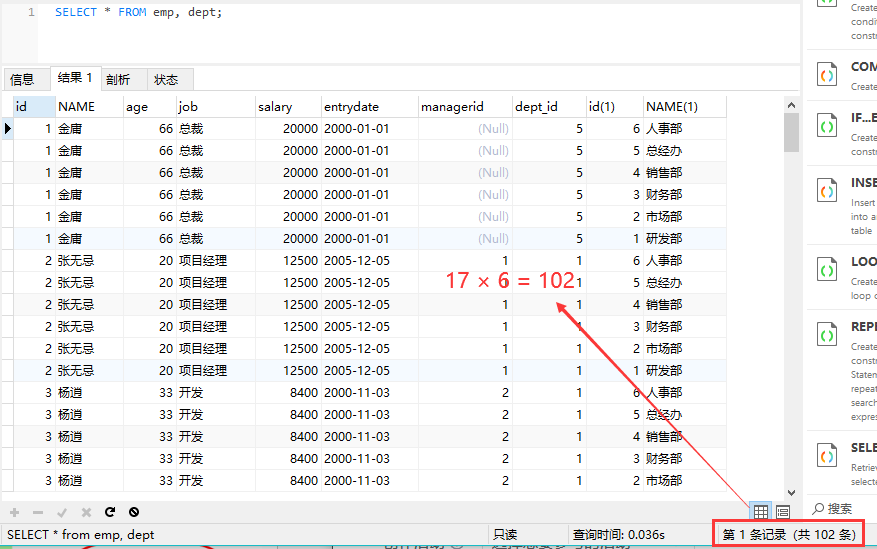Sort by the id column header

pos(34,106)
